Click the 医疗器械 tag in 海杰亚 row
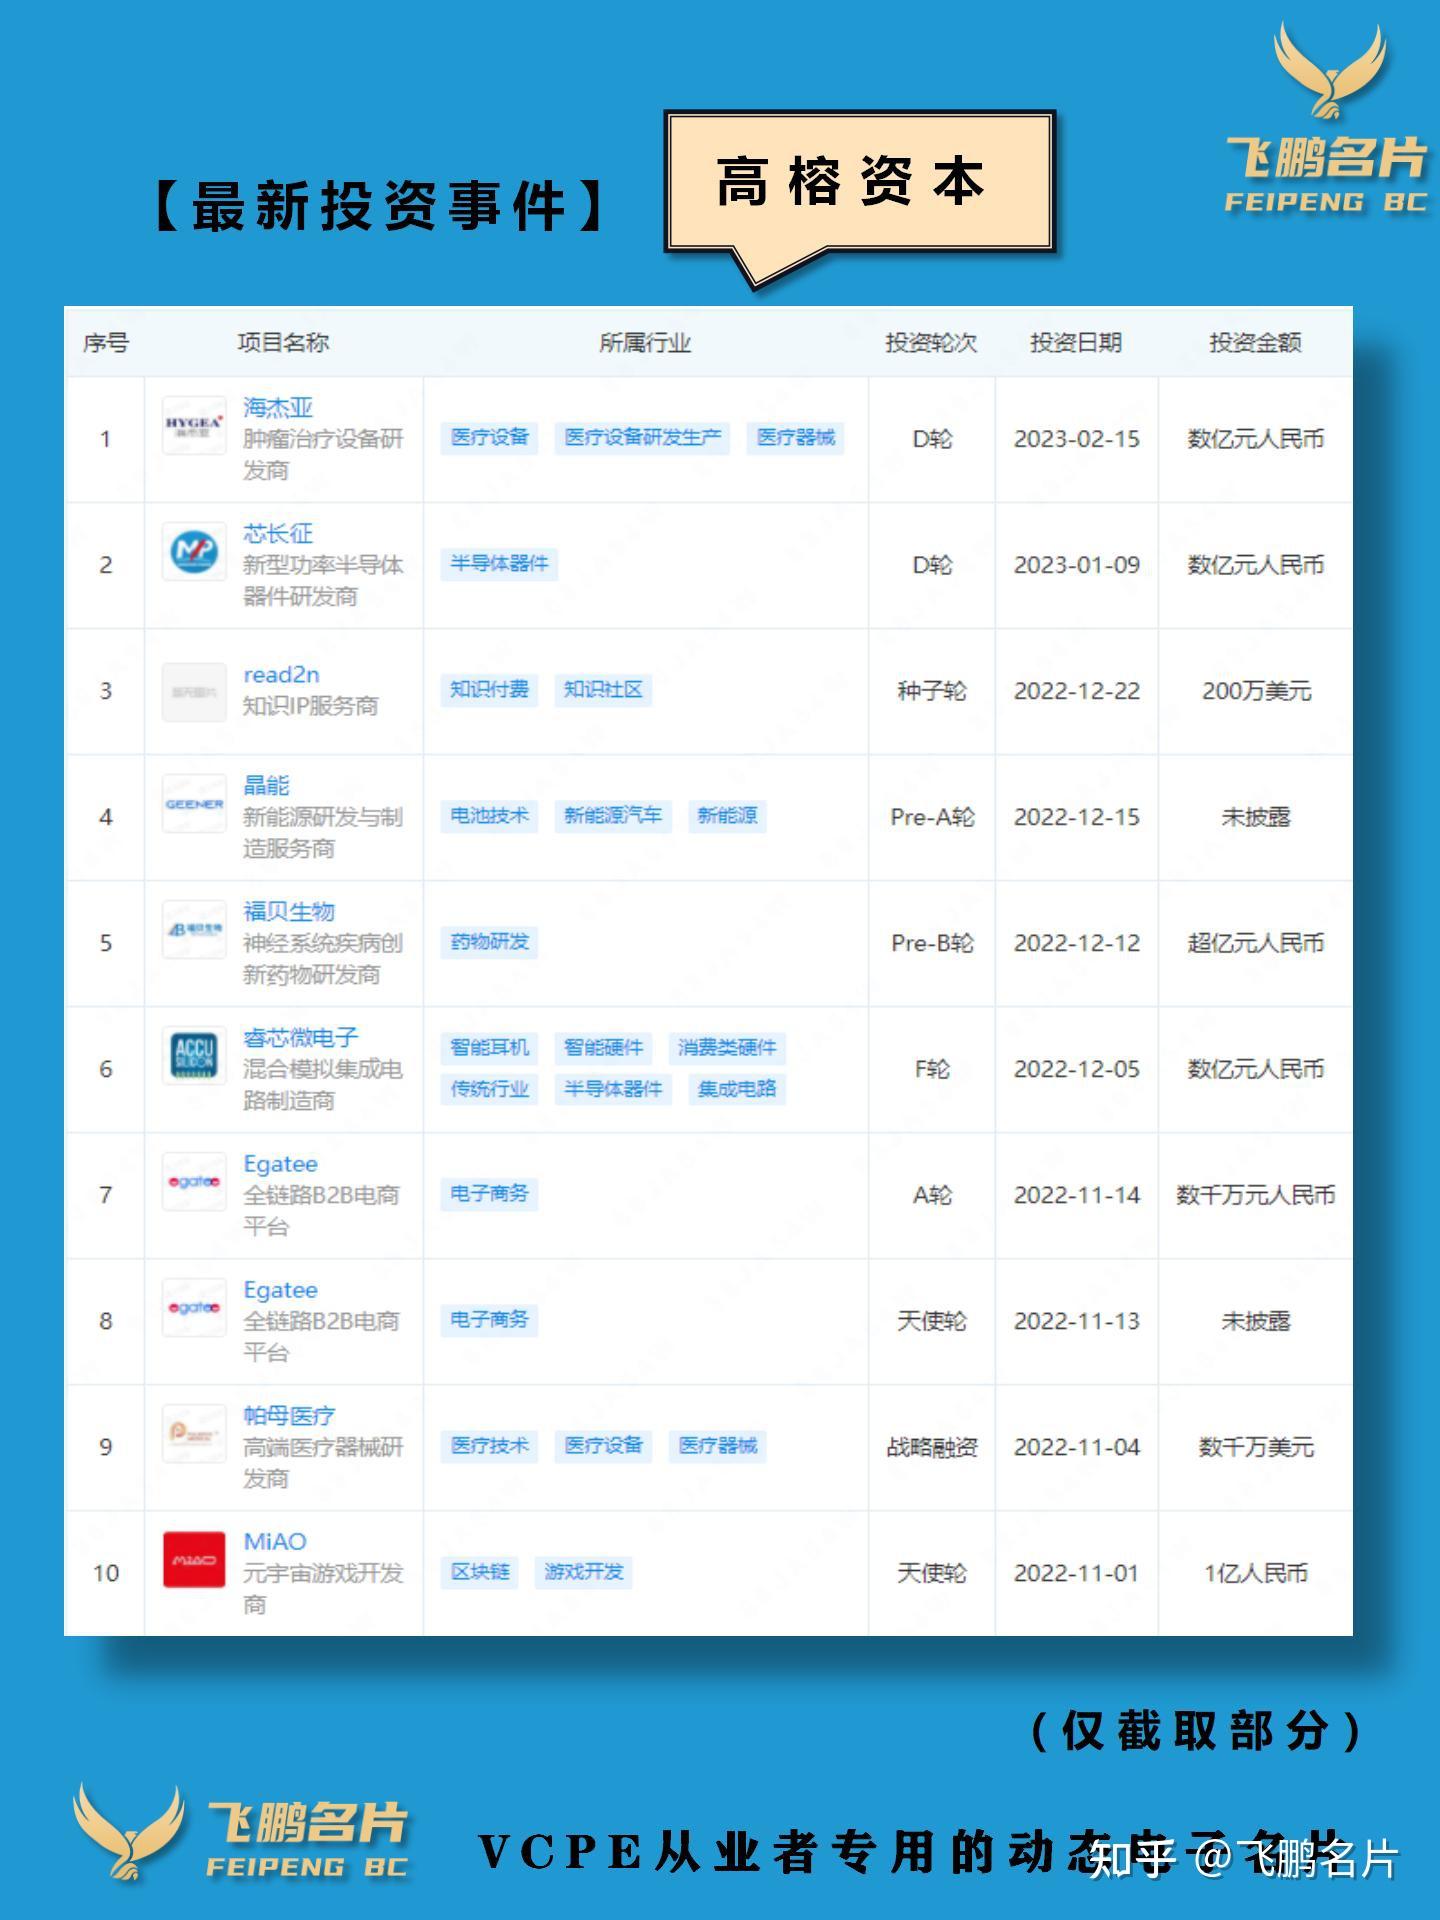The height and width of the screenshot is (1920, 1440). click(795, 438)
